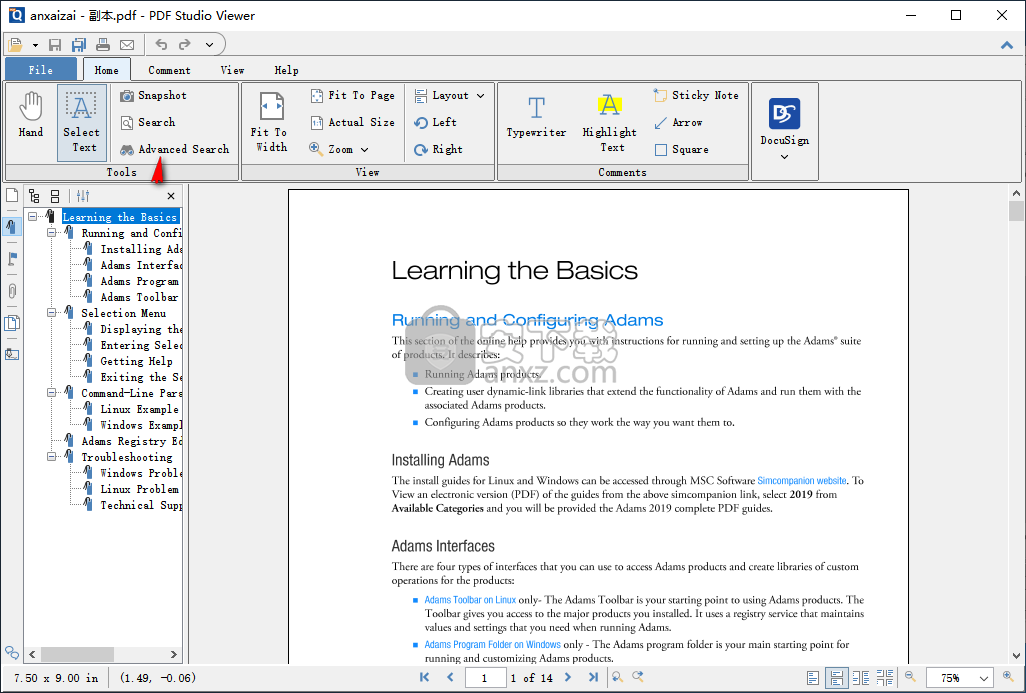Open the 75% zoom level combo box
This screenshot has width=1026, height=693.
point(961,678)
